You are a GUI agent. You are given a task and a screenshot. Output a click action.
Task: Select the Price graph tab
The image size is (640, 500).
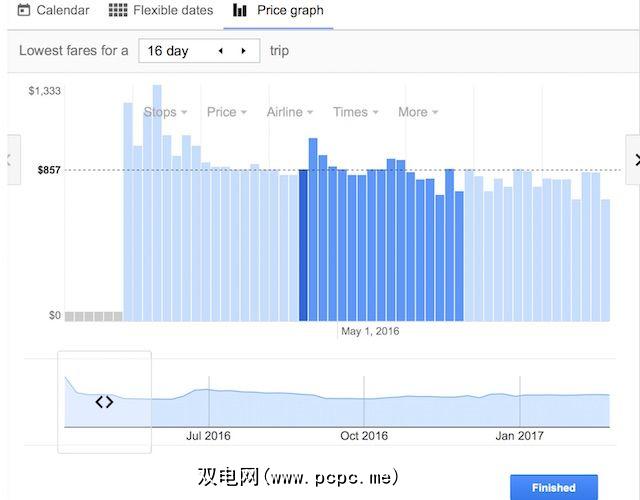(x=278, y=11)
